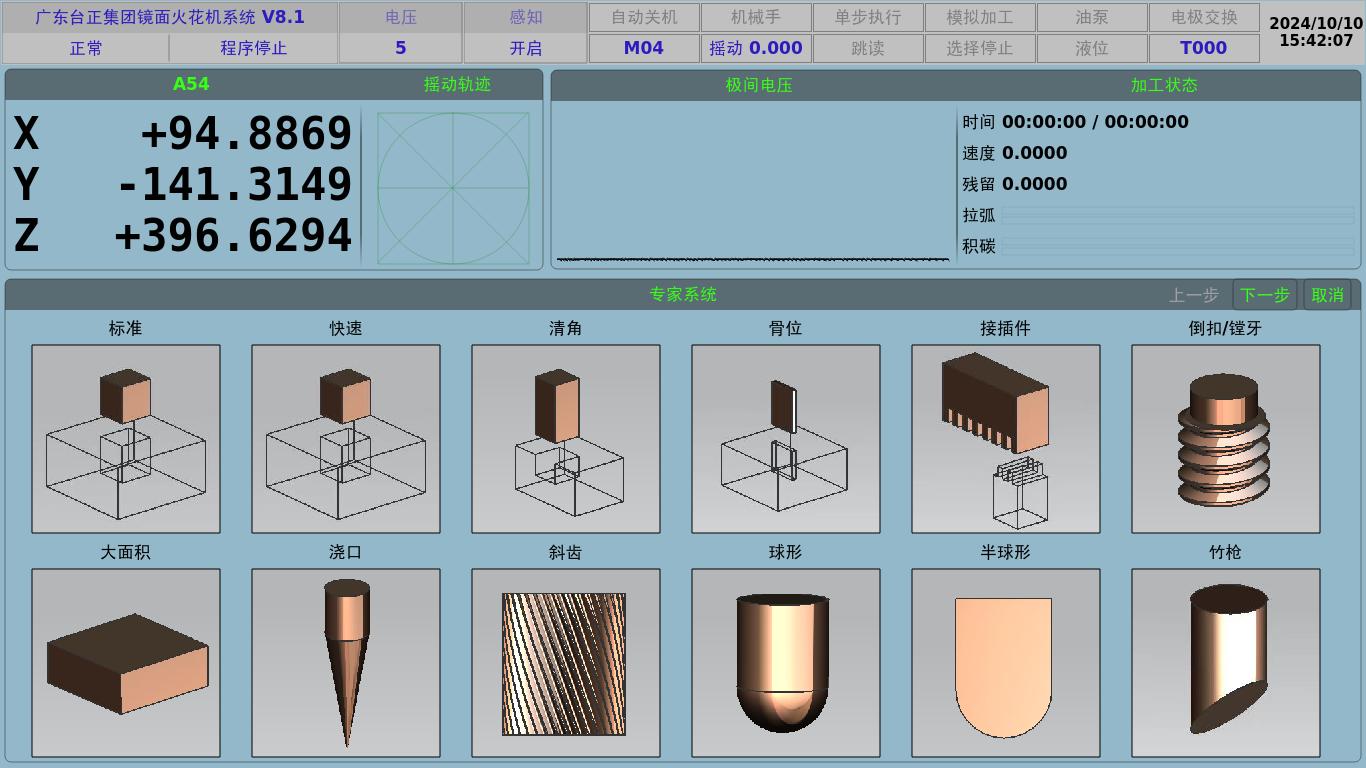Choose the 快速 fast machining icon
This screenshot has width=1366, height=768.
coord(346,439)
